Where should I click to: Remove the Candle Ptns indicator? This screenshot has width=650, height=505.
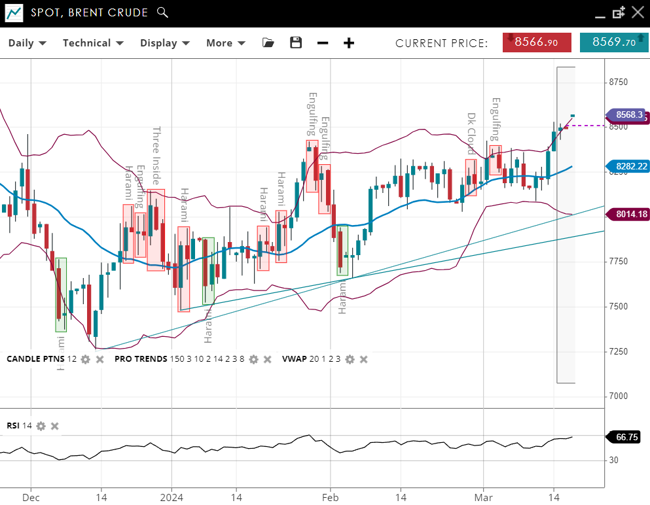(99, 359)
